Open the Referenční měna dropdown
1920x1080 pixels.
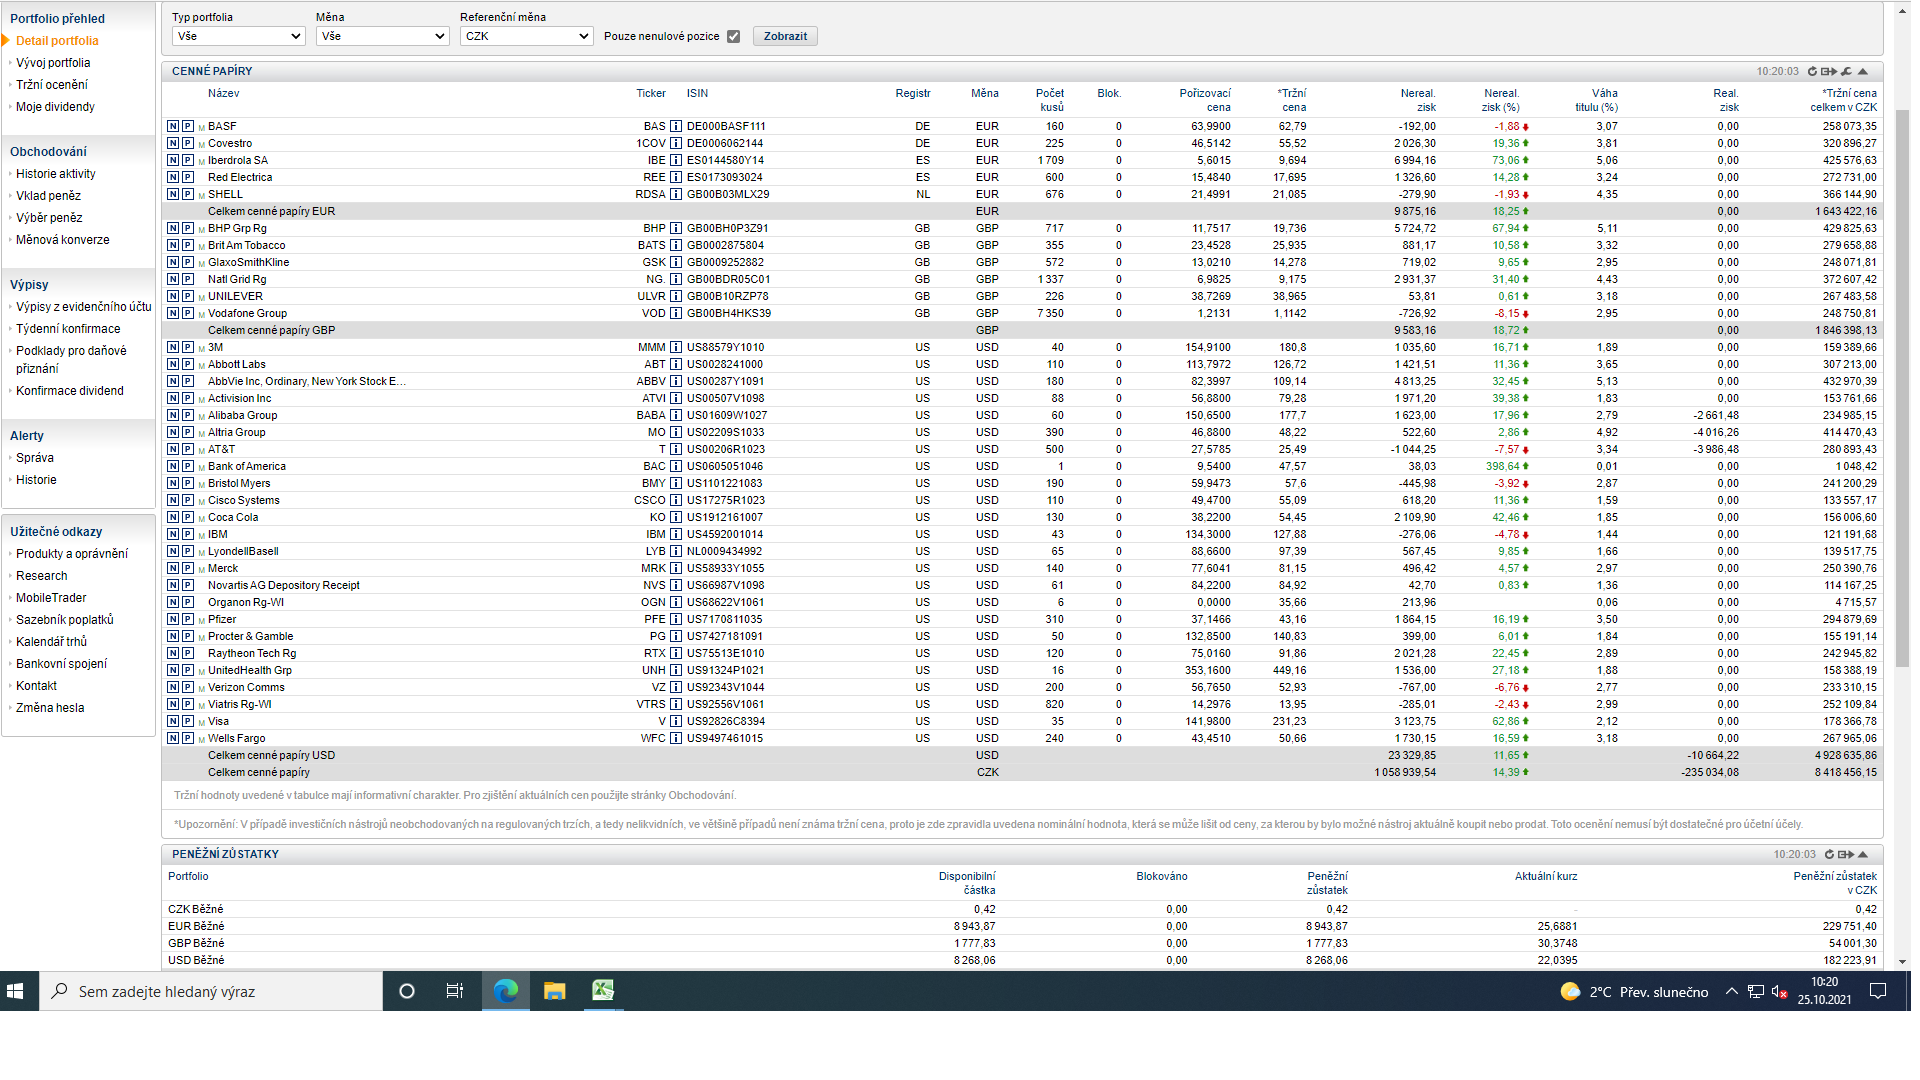pos(526,37)
